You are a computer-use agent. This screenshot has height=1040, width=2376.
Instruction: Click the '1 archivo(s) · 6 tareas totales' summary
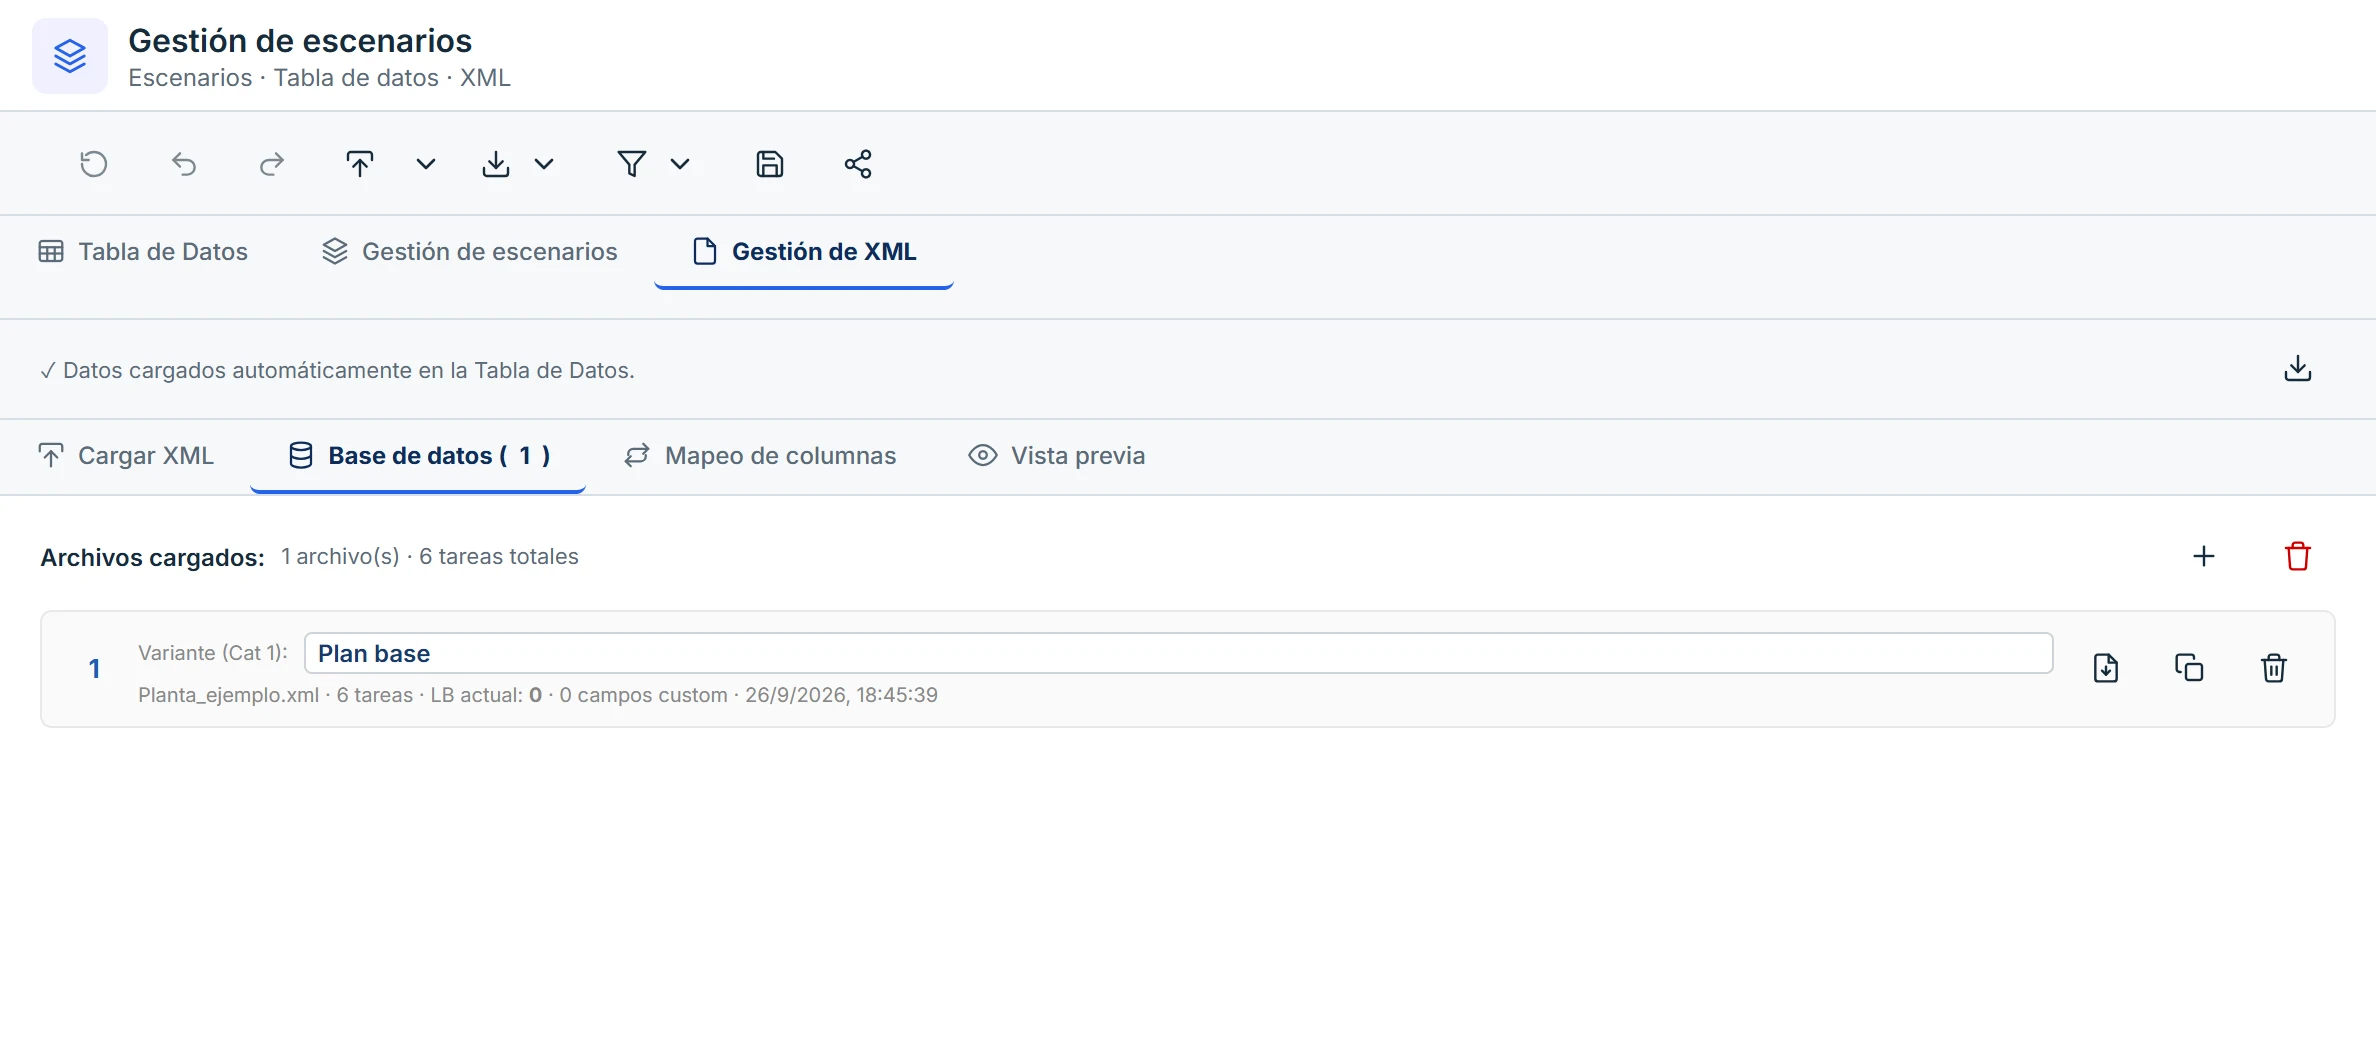coord(430,557)
